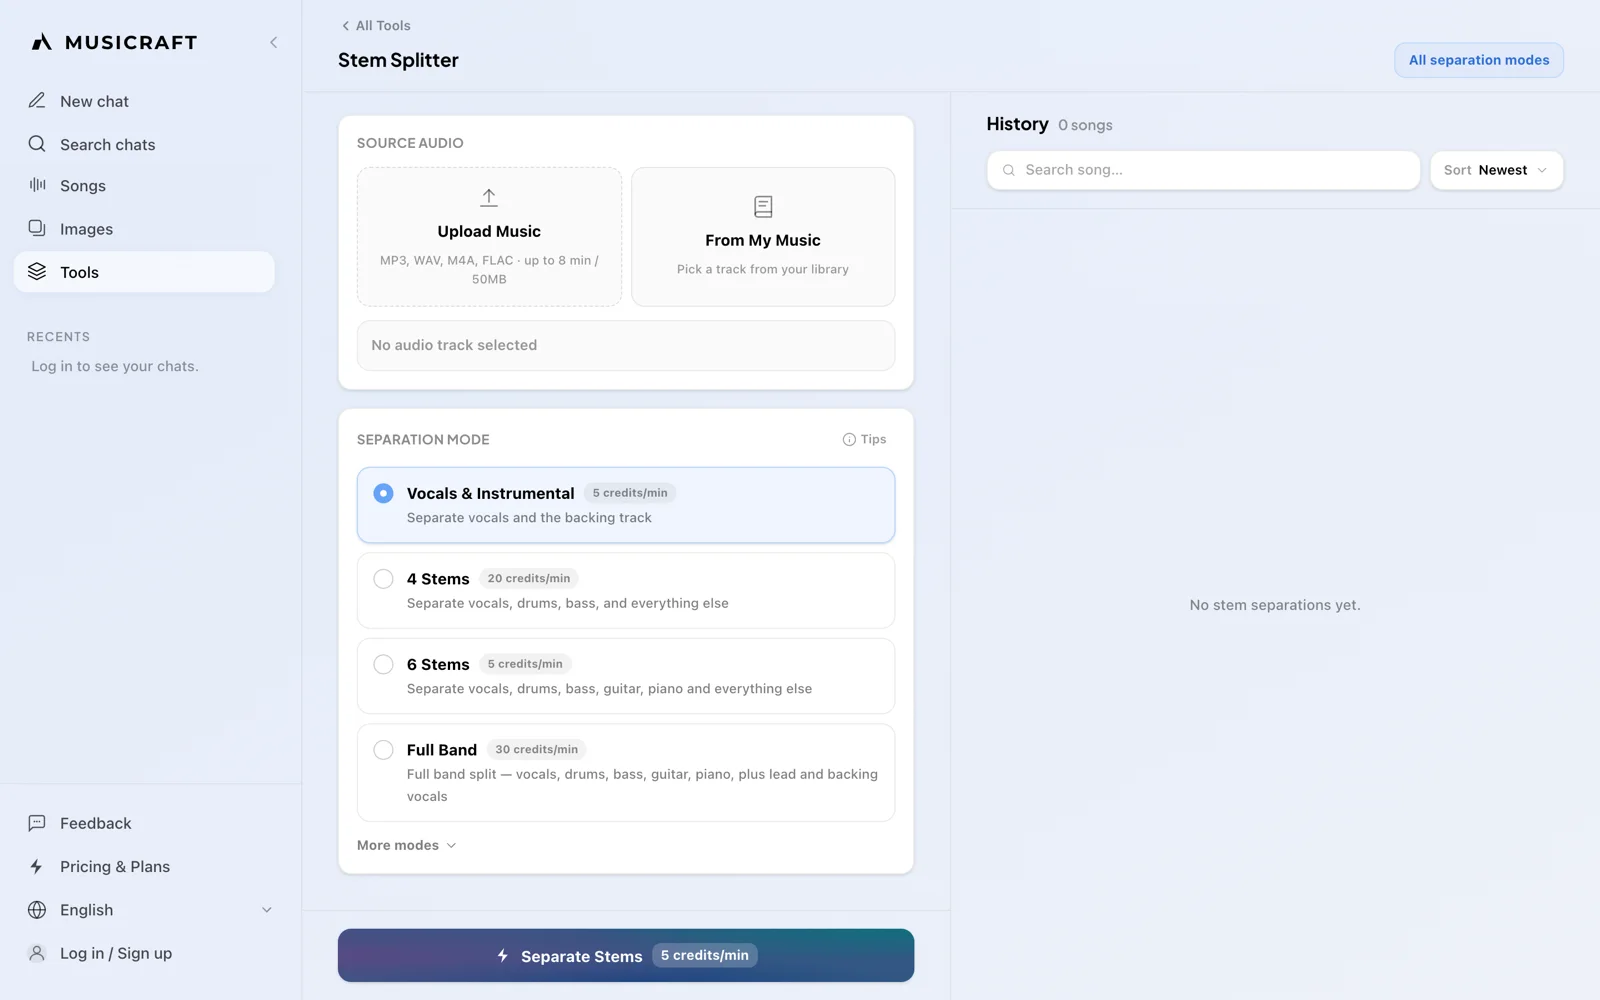Open Tips for separation mode

coord(864,439)
